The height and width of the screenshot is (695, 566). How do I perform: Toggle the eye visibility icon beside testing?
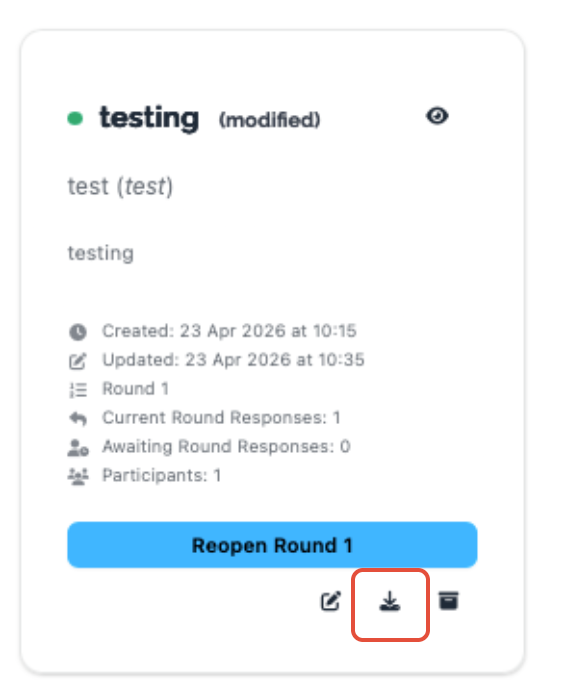coord(437,116)
